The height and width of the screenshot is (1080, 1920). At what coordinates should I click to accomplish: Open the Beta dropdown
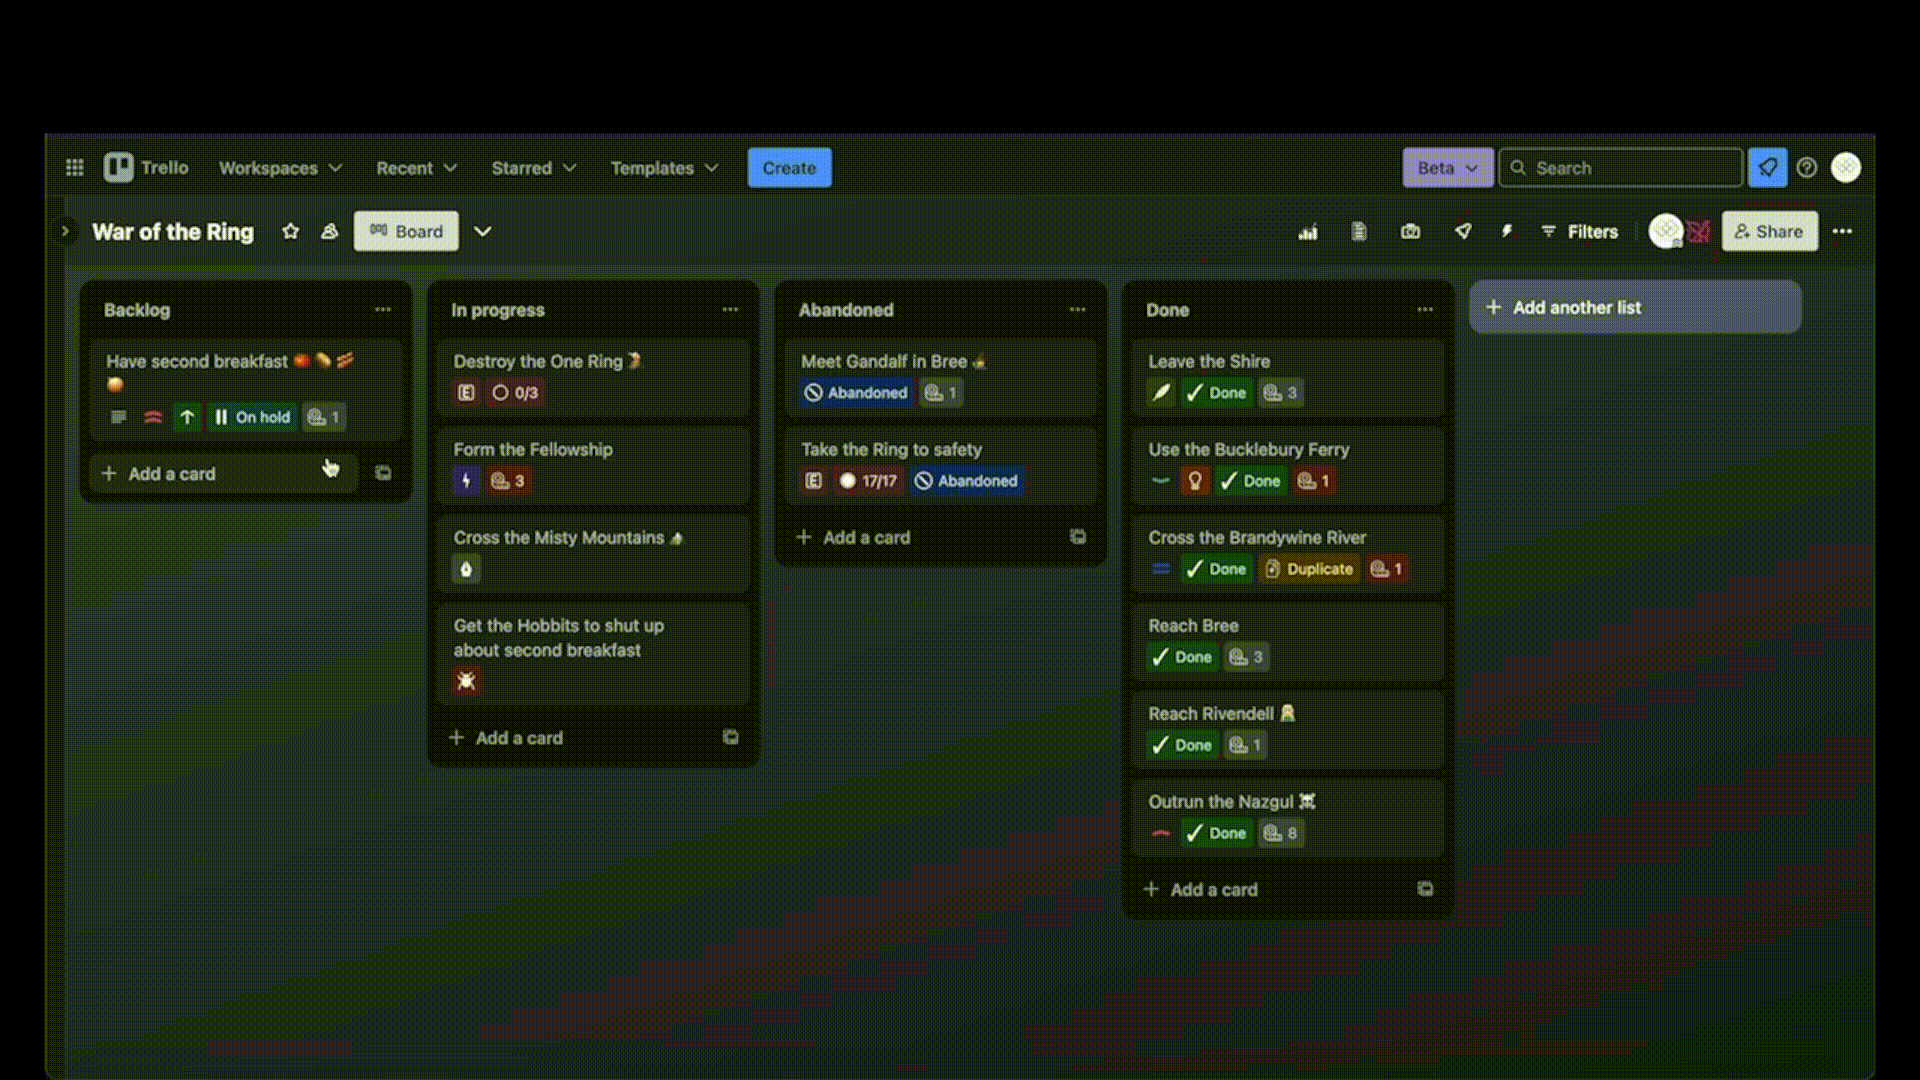pyautogui.click(x=1446, y=168)
